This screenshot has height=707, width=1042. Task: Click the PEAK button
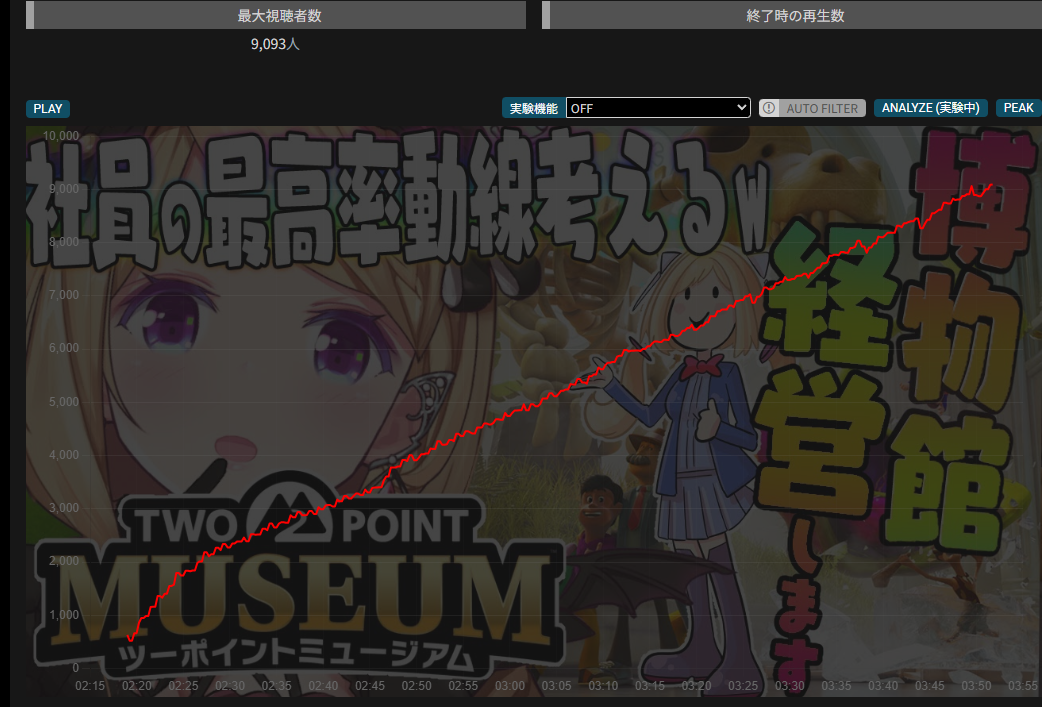(x=1018, y=108)
